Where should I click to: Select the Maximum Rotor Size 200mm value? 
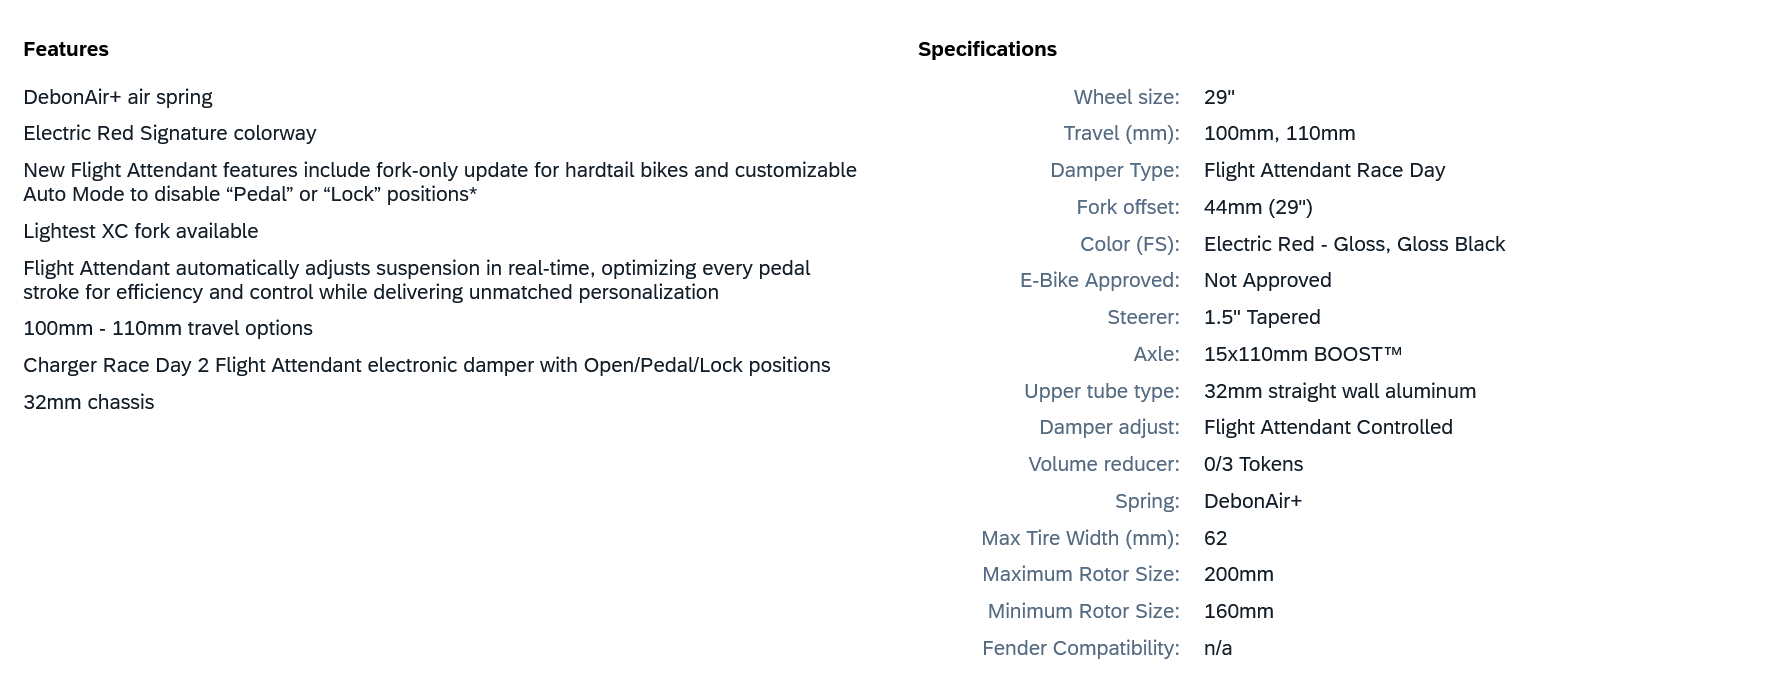(1239, 574)
